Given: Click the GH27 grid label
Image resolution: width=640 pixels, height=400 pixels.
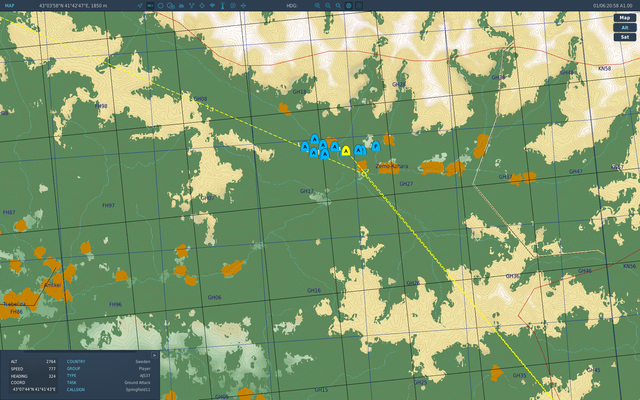Looking at the screenshot, I should (406, 184).
